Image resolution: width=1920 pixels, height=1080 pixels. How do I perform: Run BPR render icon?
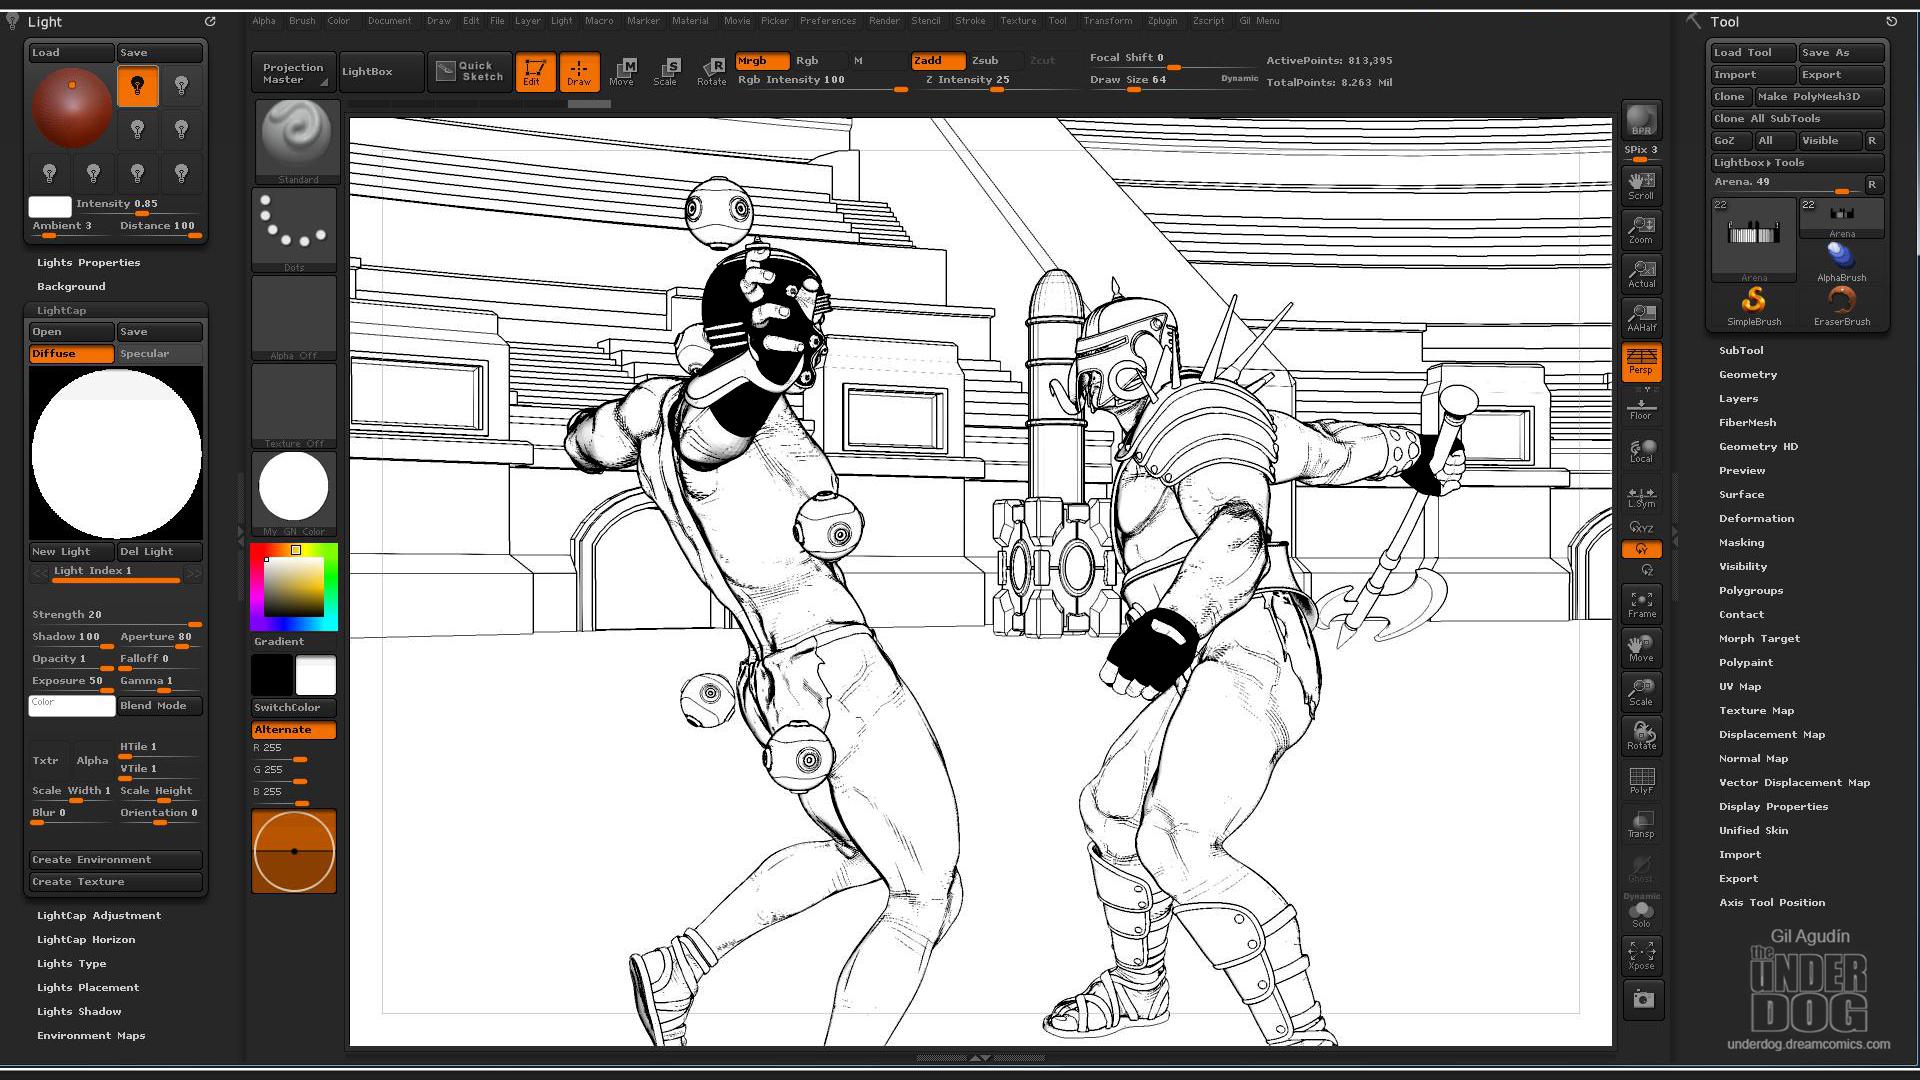[x=1641, y=119]
